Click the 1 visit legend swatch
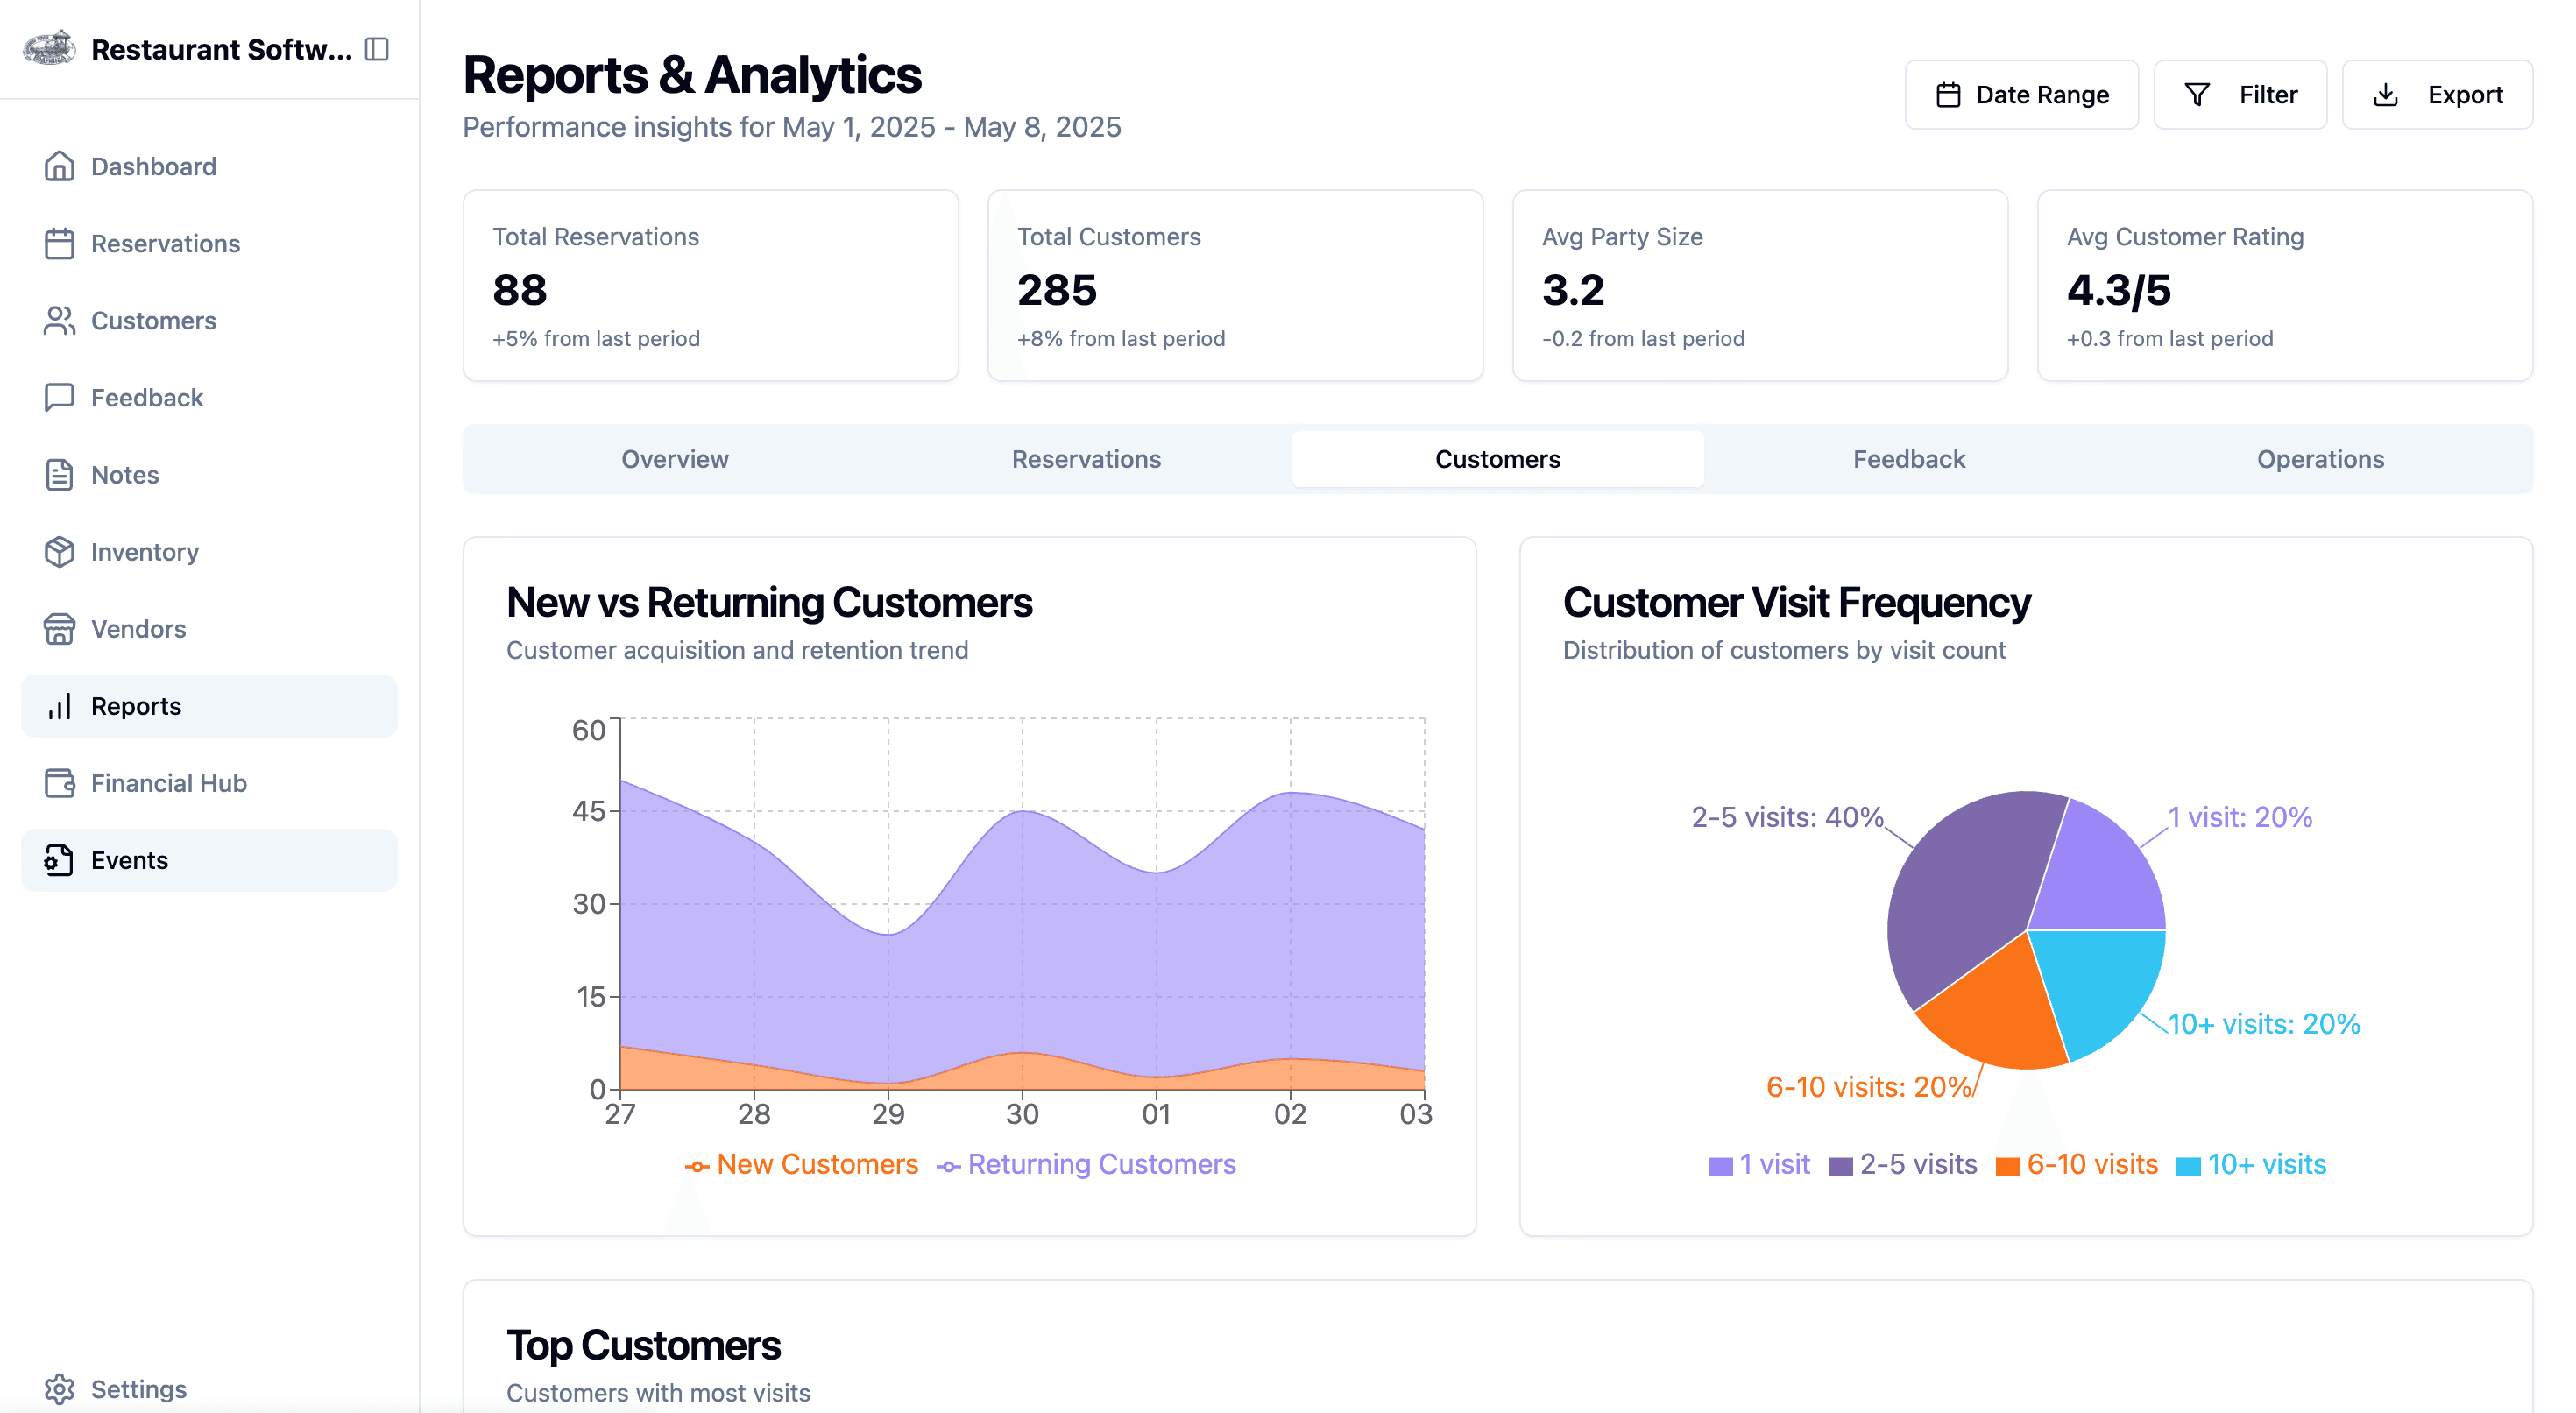The image size is (2576, 1413). coord(1720,1166)
